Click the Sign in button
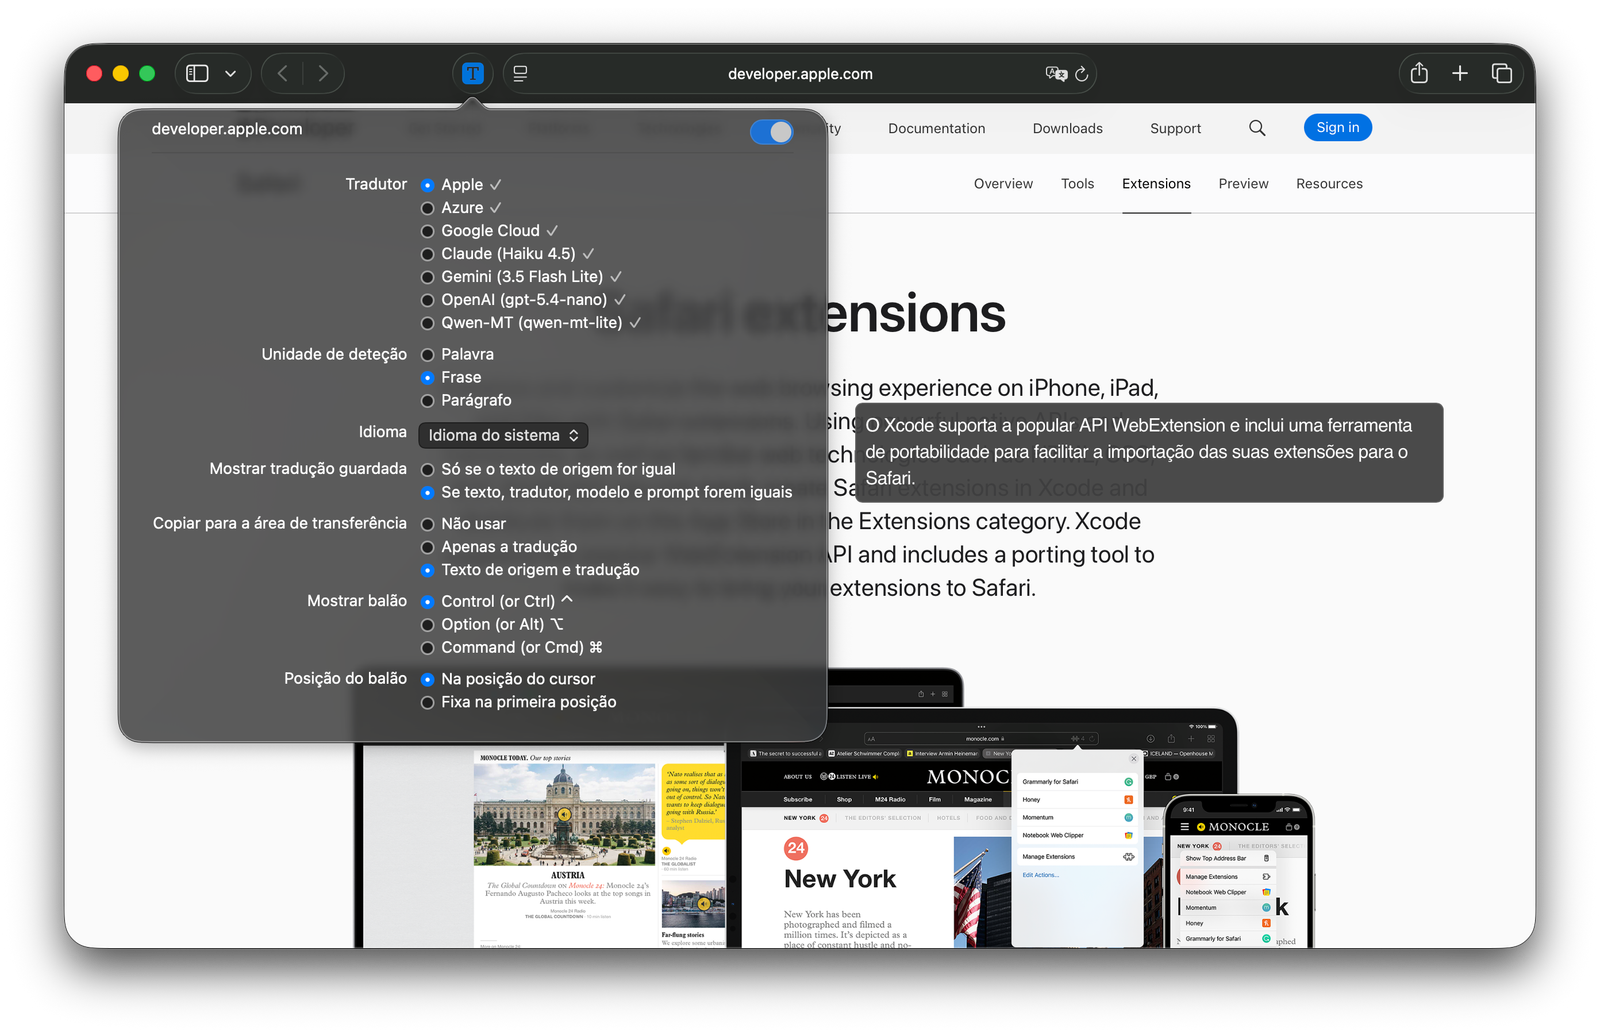The image size is (1600, 1033). [1338, 127]
